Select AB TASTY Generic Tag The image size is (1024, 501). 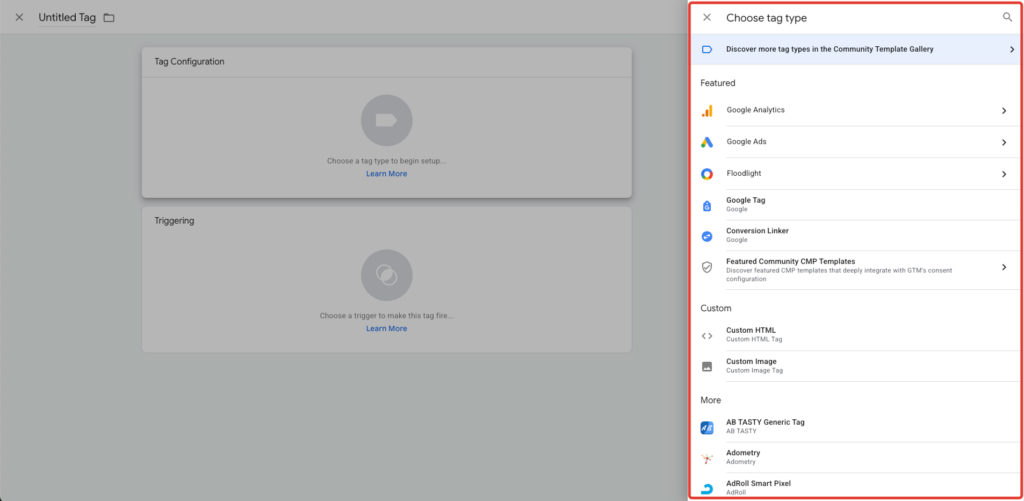pos(855,427)
